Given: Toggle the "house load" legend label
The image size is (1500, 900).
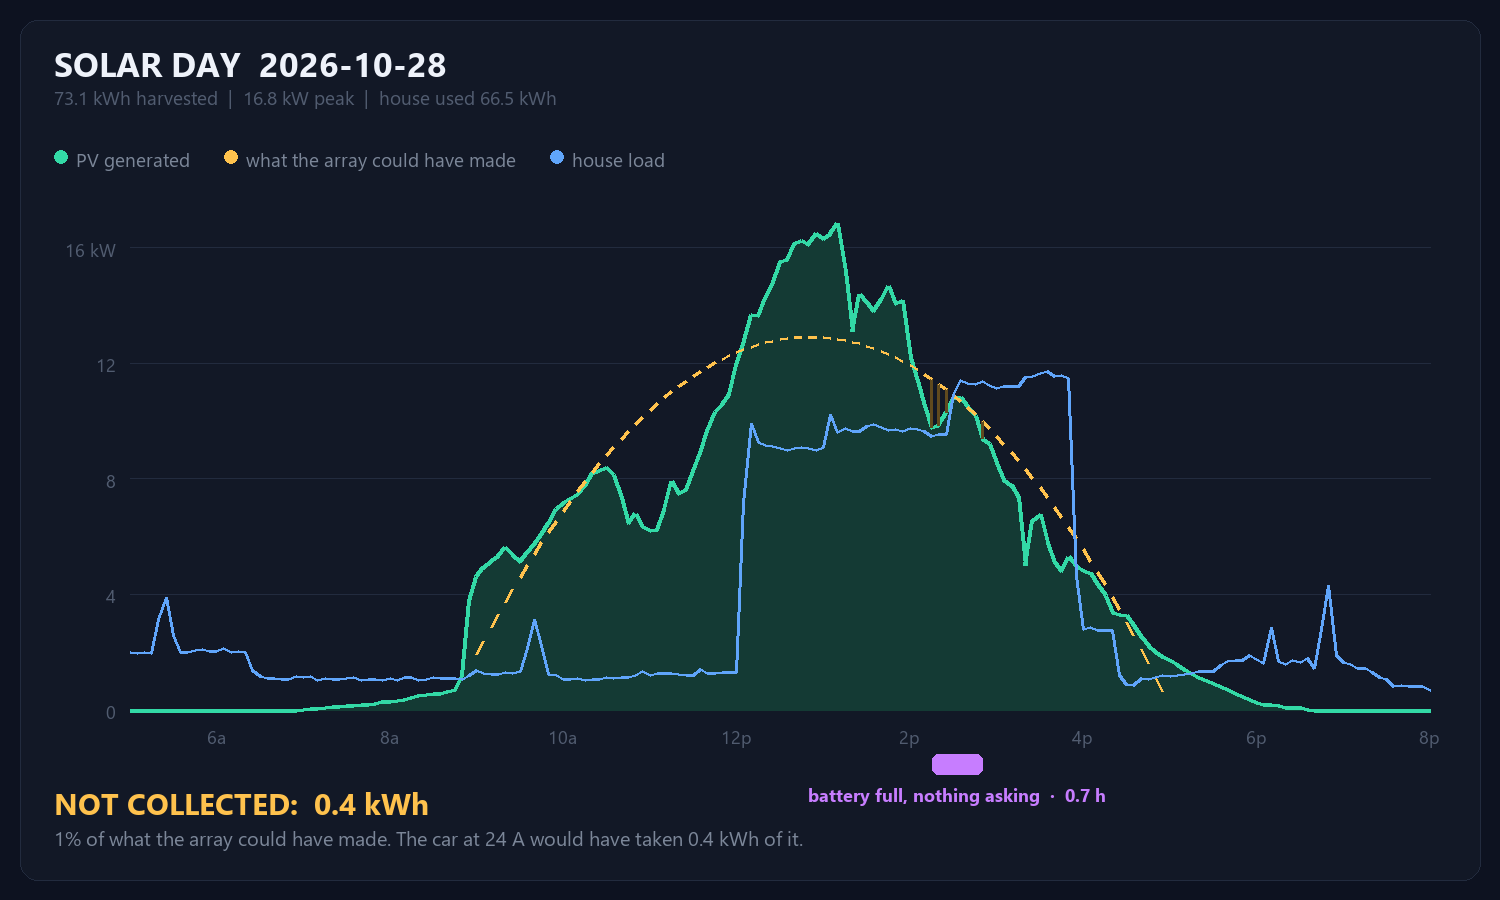Looking at the screenshot, I should [618, 160].
